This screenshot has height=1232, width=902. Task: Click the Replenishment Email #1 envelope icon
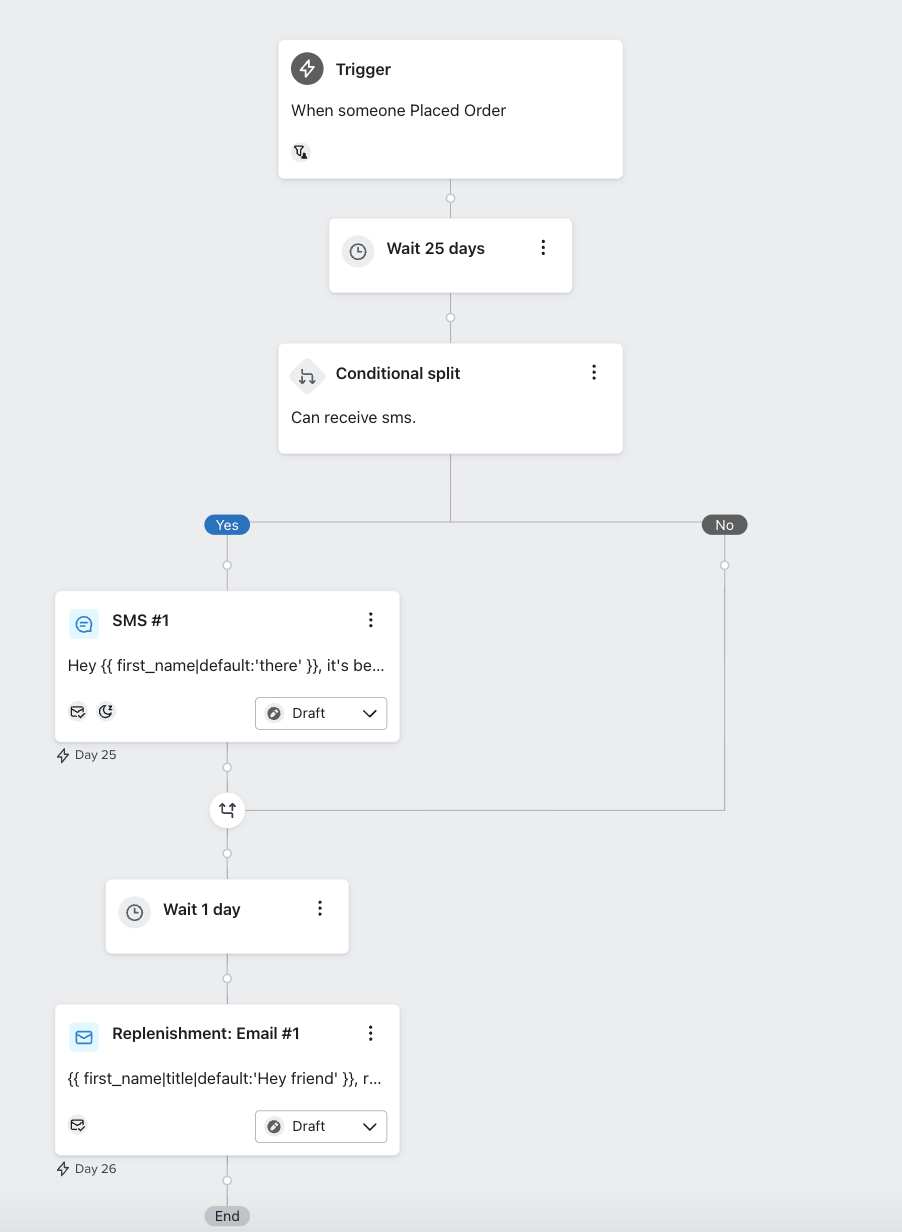(x=84, y=1037)
